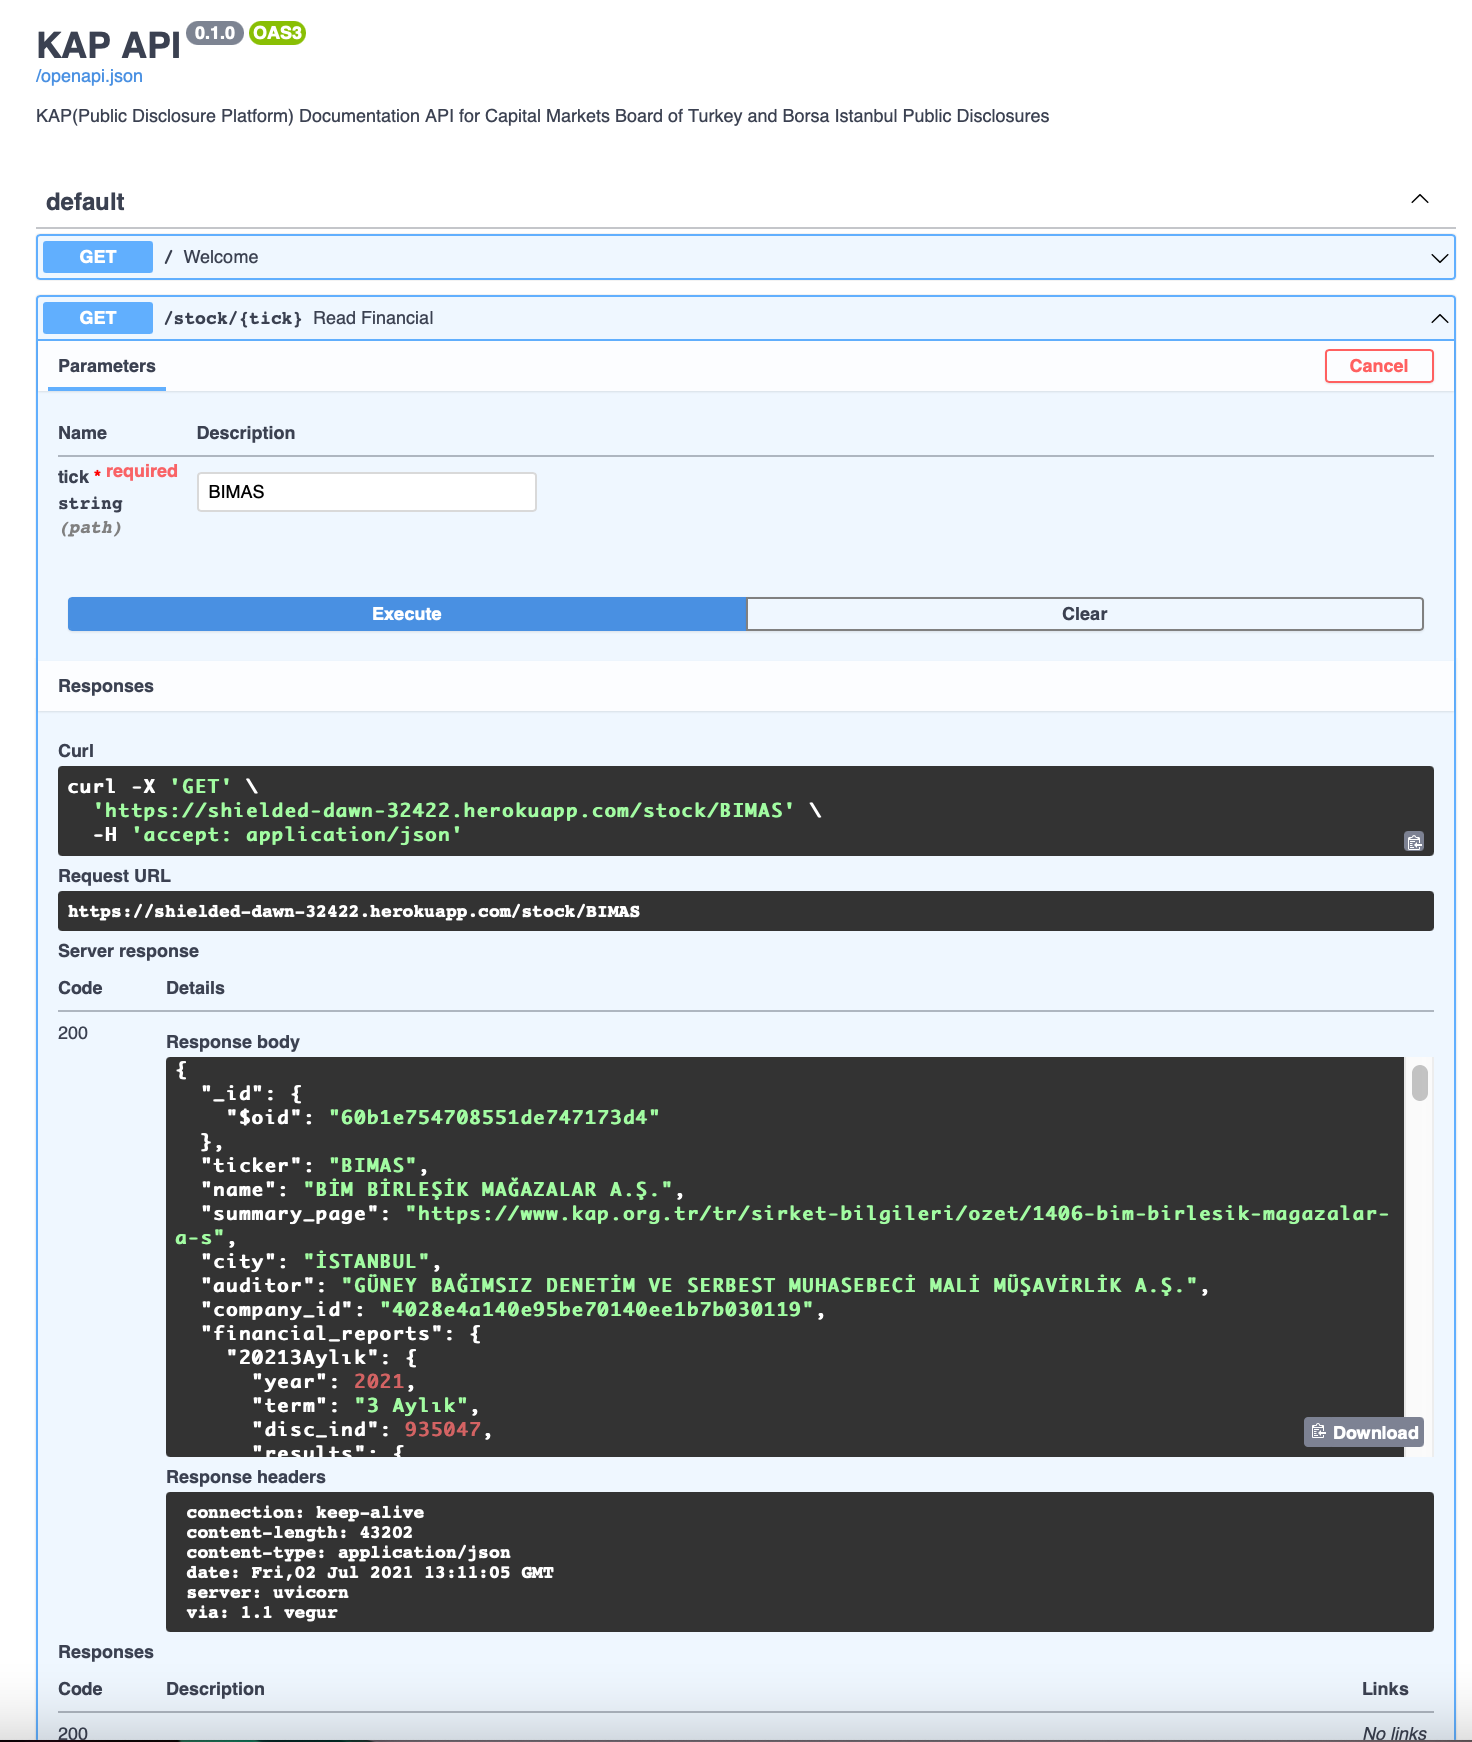This screenshot has height=1742, width=1472.
Task: Click the via: 1.1 vegur header
Action: tap(262, 1612)
